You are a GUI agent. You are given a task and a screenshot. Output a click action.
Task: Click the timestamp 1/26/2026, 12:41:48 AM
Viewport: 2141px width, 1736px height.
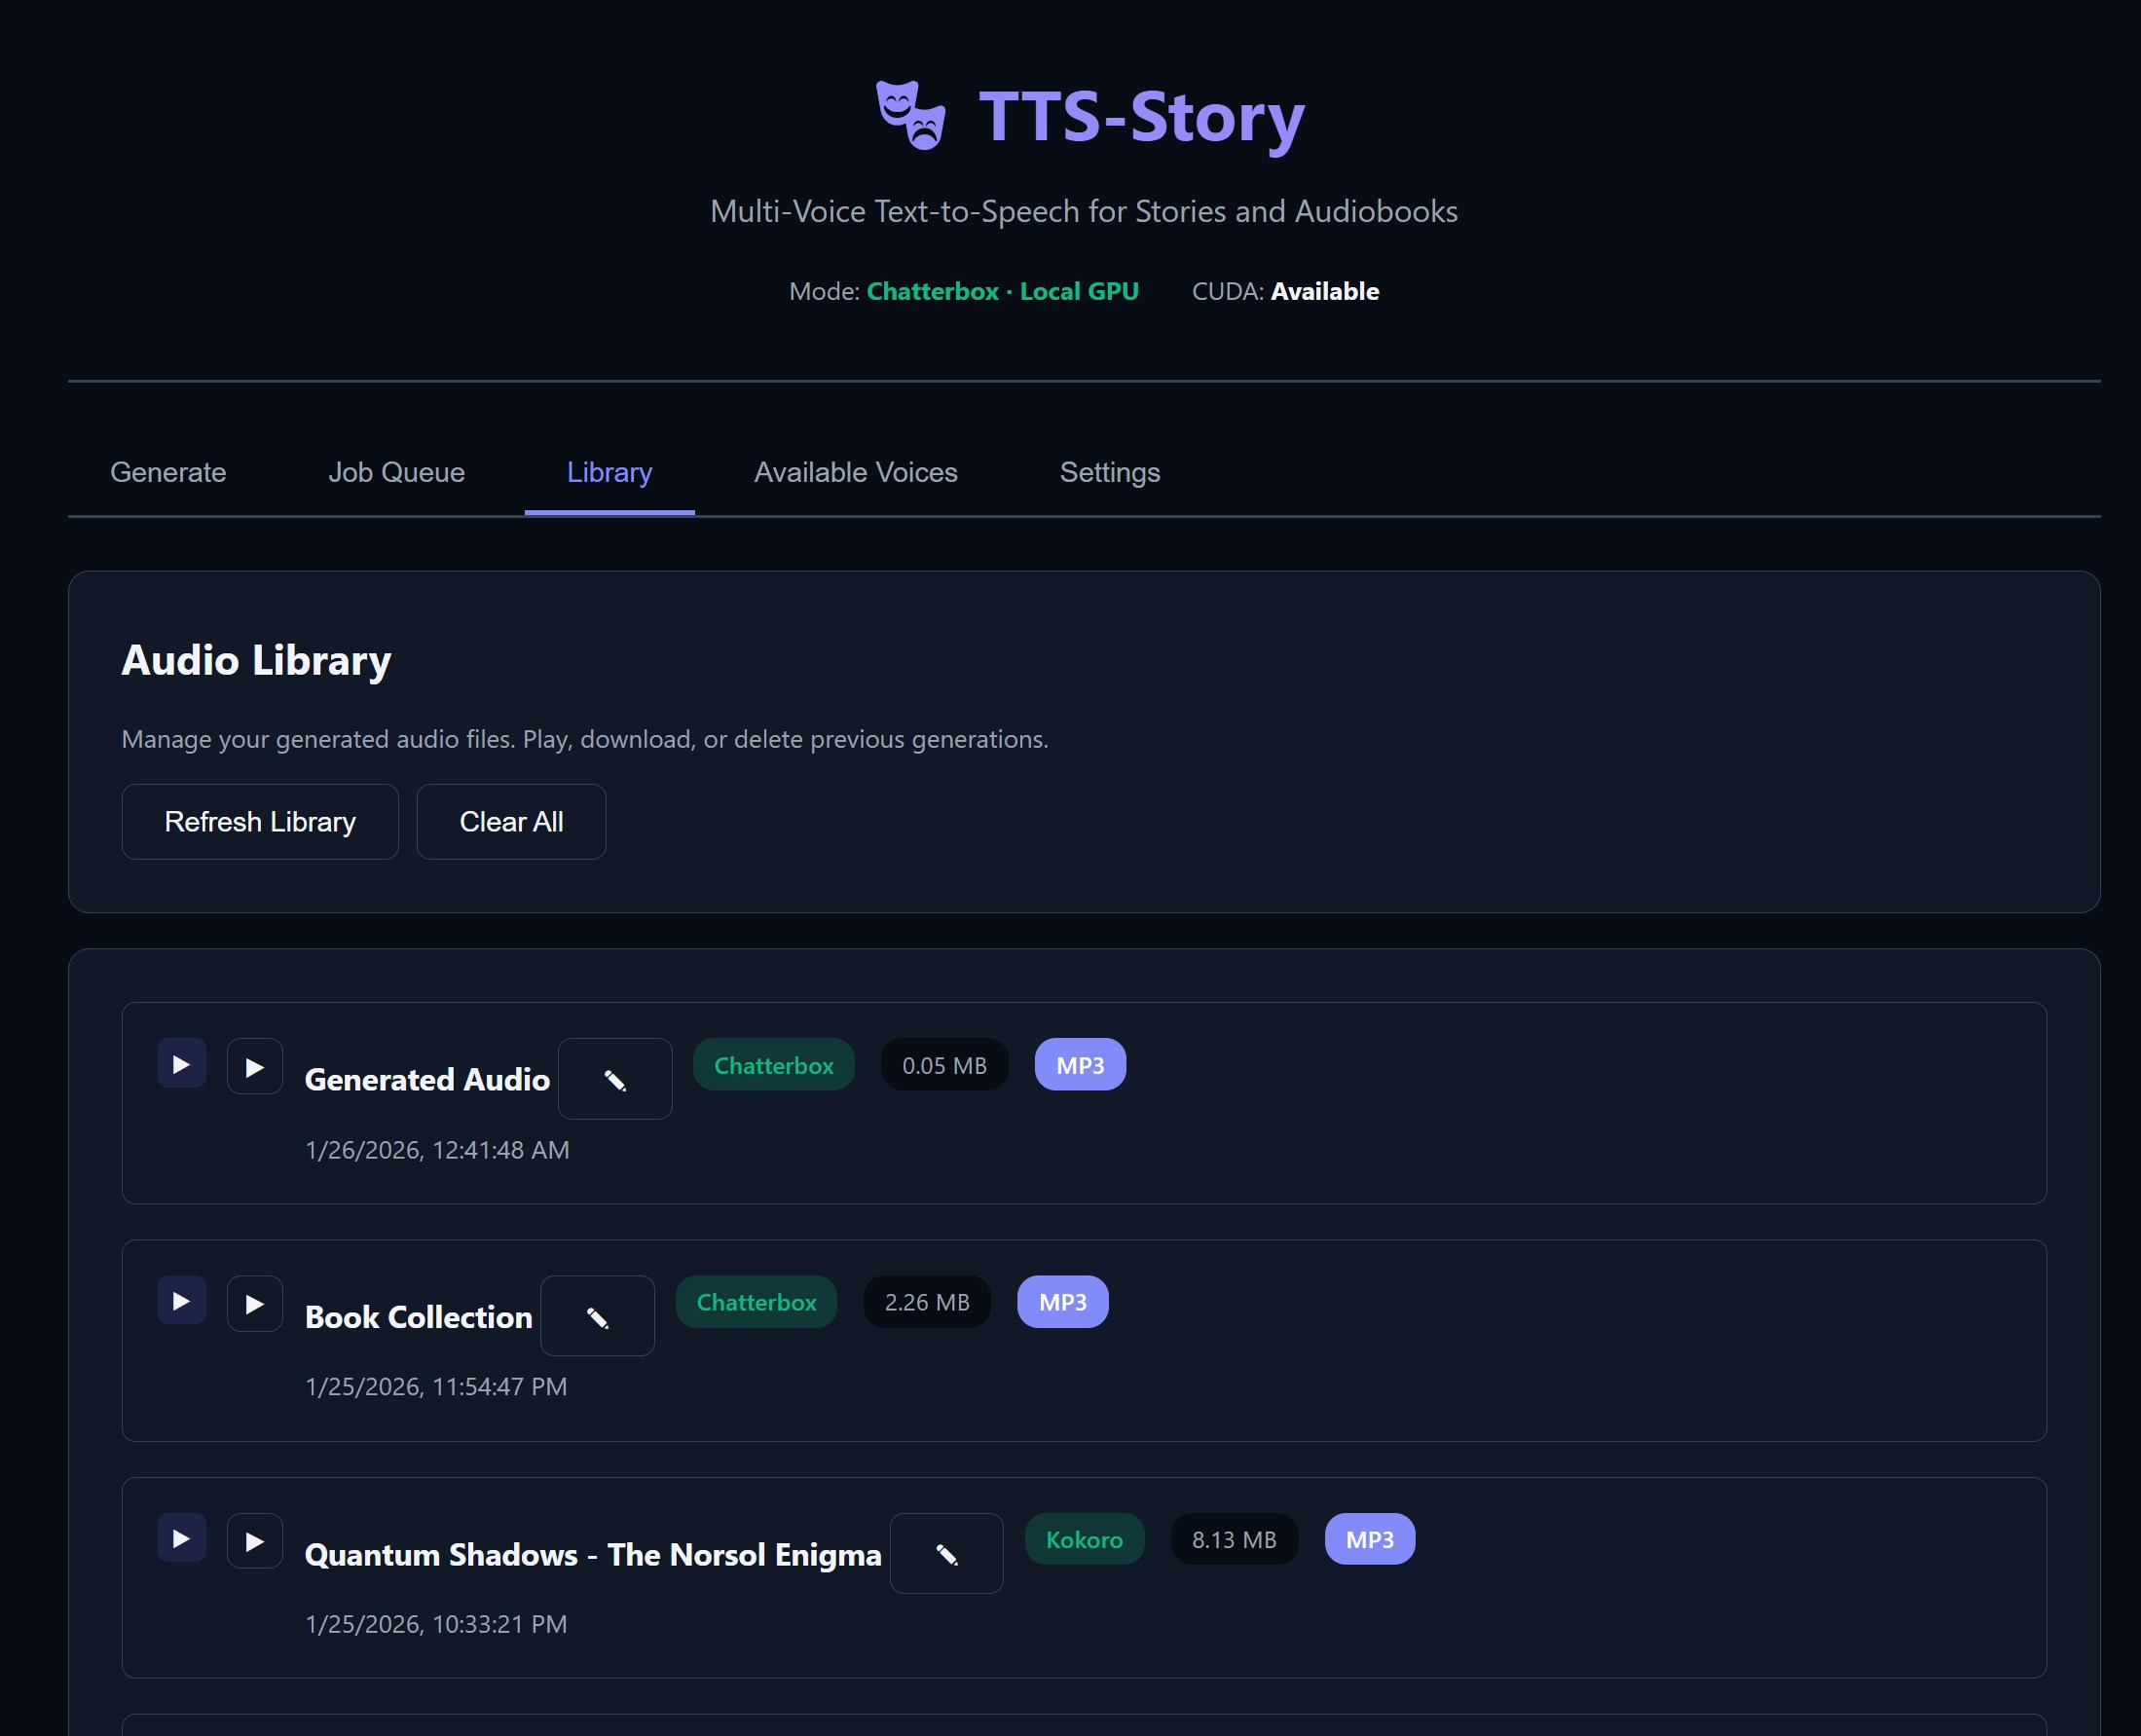pyautogui.click(x=437, y=1150)
